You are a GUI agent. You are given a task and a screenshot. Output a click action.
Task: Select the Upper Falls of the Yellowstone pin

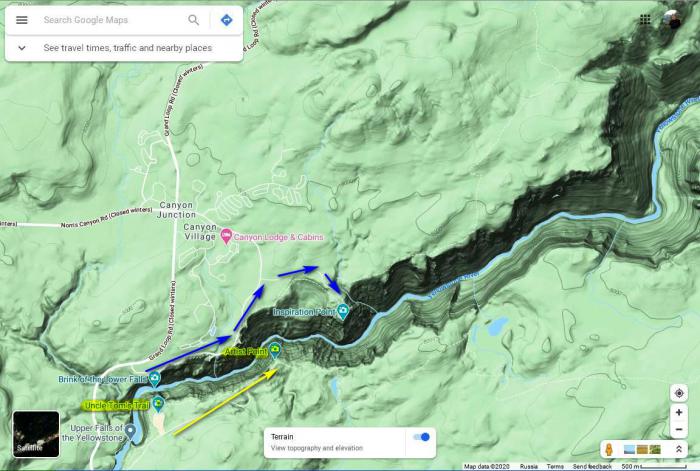pyautogui.click(x=130, y=429)
